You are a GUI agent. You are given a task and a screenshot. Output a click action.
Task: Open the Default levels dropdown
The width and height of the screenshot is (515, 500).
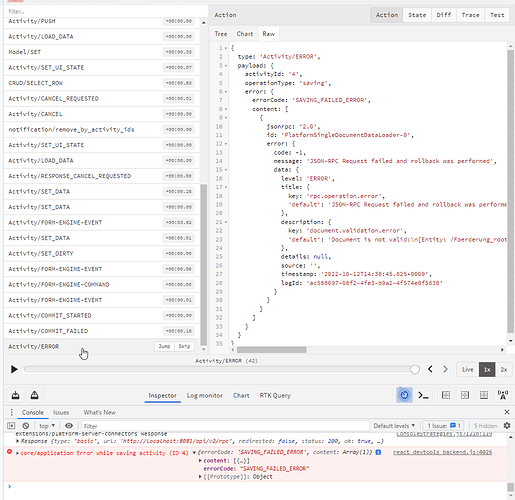394,426
